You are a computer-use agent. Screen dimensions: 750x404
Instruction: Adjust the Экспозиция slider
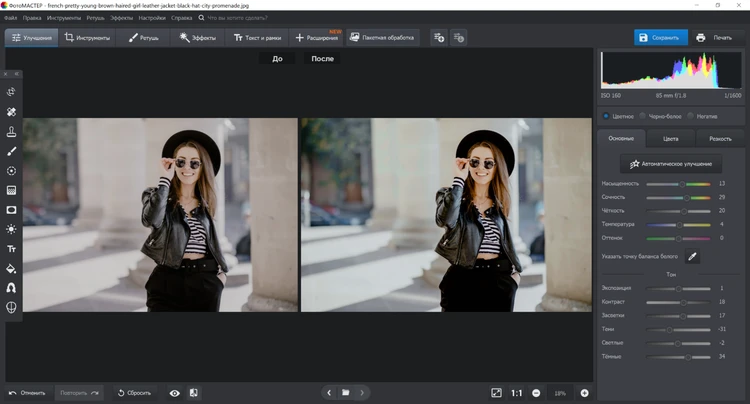[678, 289]
